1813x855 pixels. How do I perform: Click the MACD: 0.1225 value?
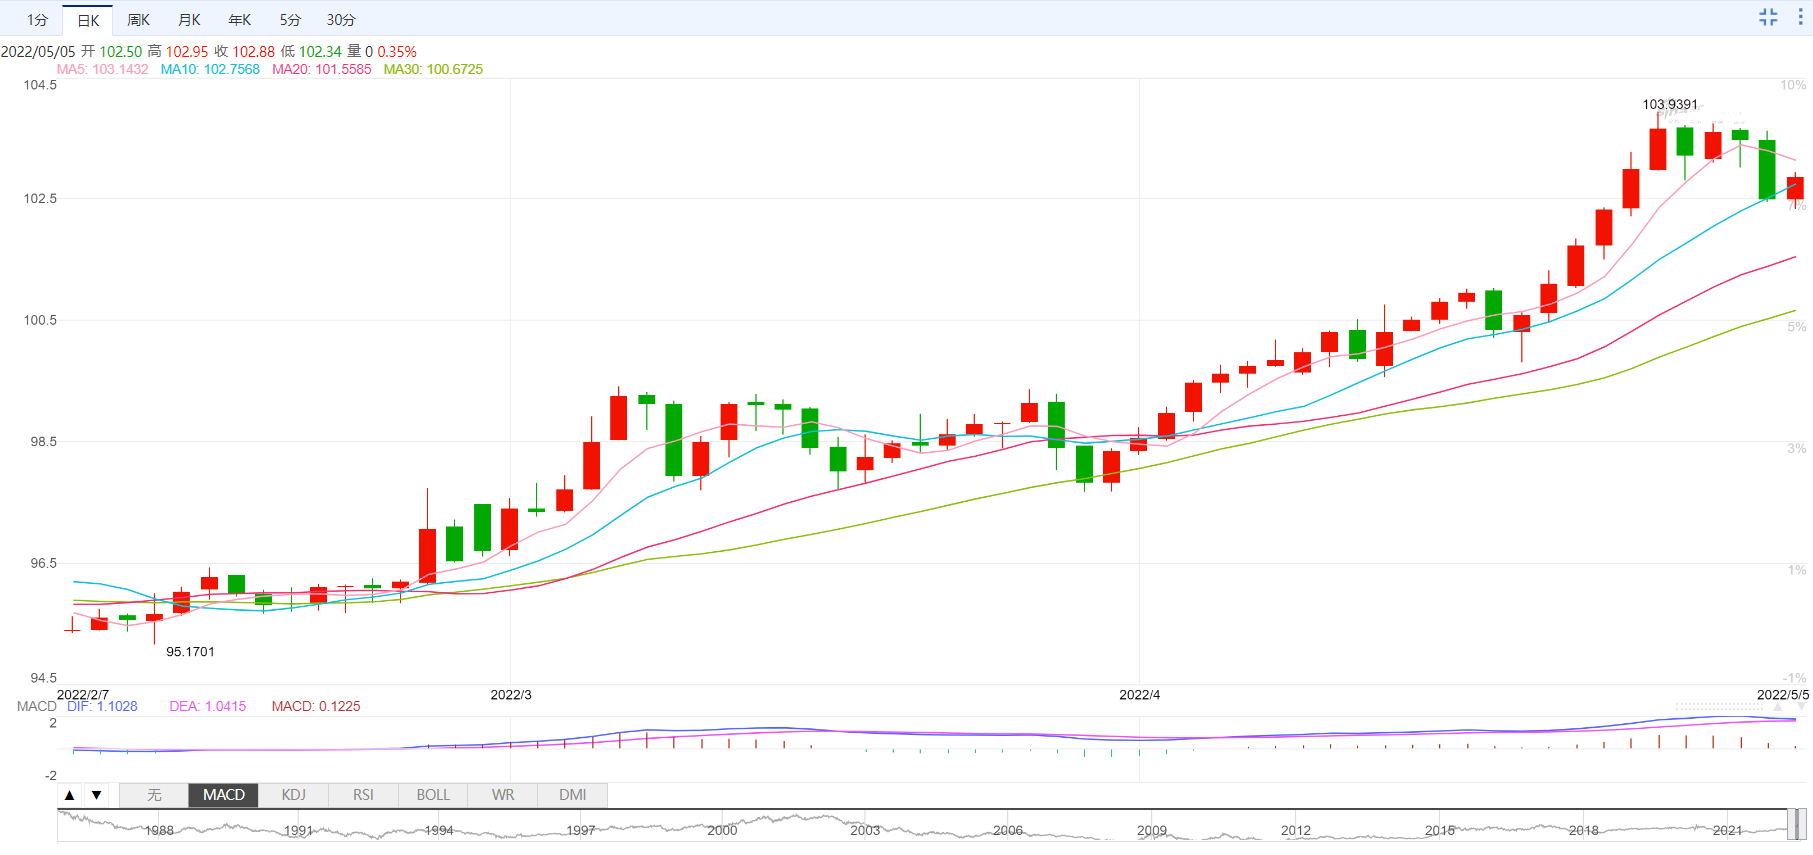[x=316, y=706]
